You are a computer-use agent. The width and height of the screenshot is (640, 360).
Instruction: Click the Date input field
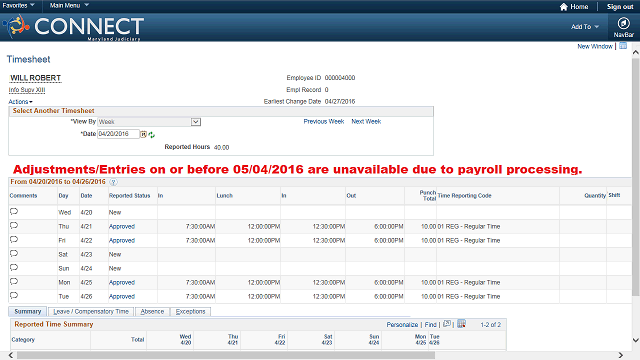point(118,134)
